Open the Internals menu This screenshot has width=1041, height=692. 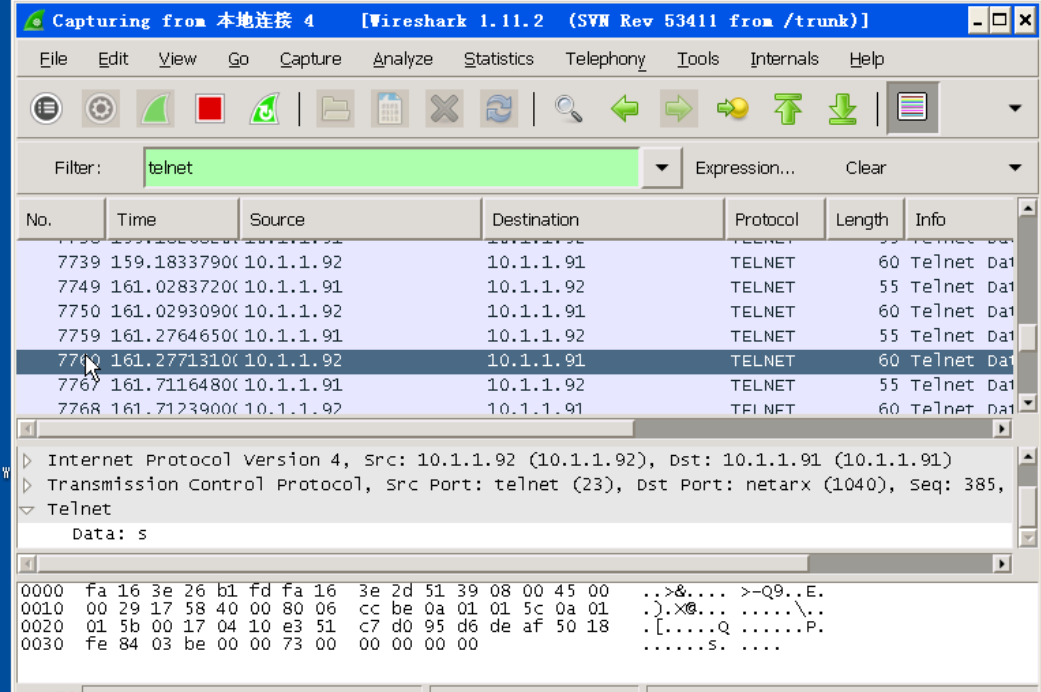784,59
